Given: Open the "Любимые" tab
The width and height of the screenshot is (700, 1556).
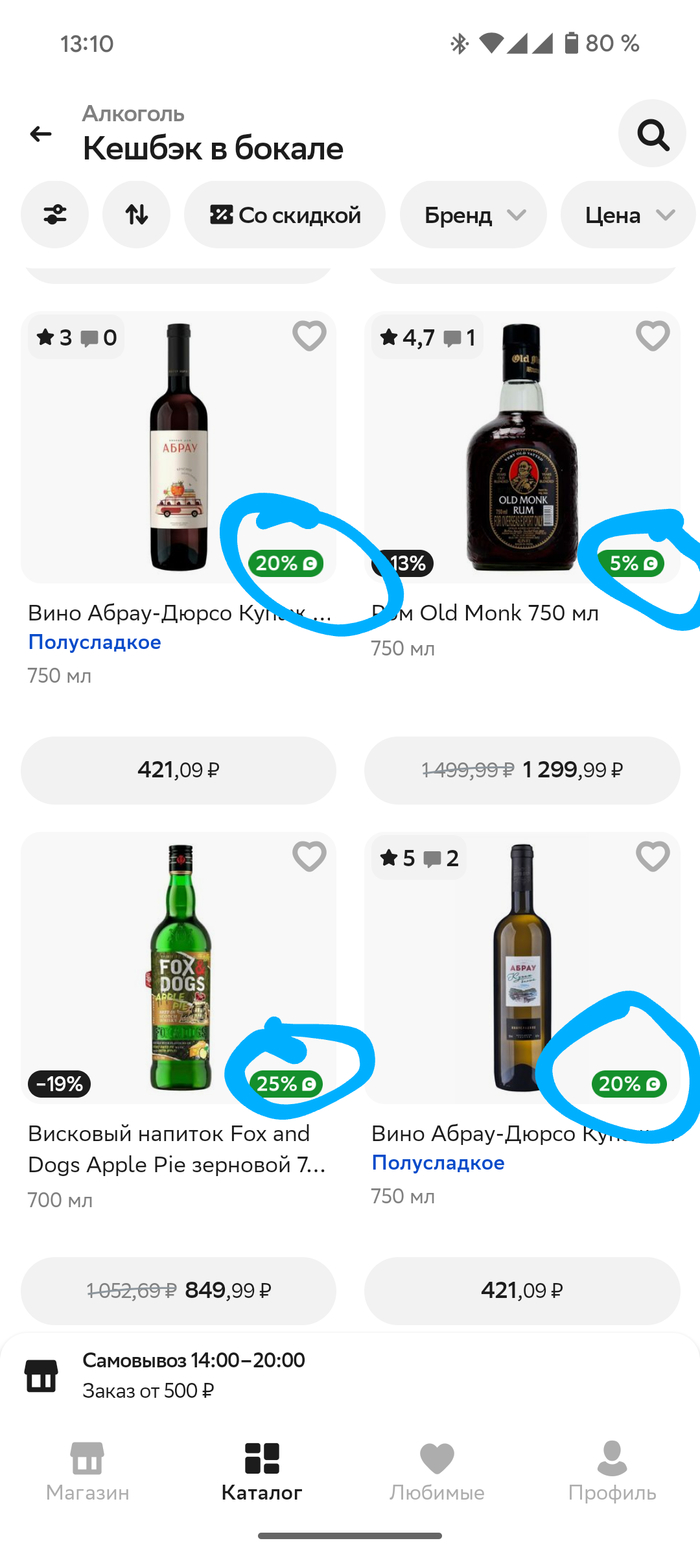Looking at the screenshot, I should 437,1471.
